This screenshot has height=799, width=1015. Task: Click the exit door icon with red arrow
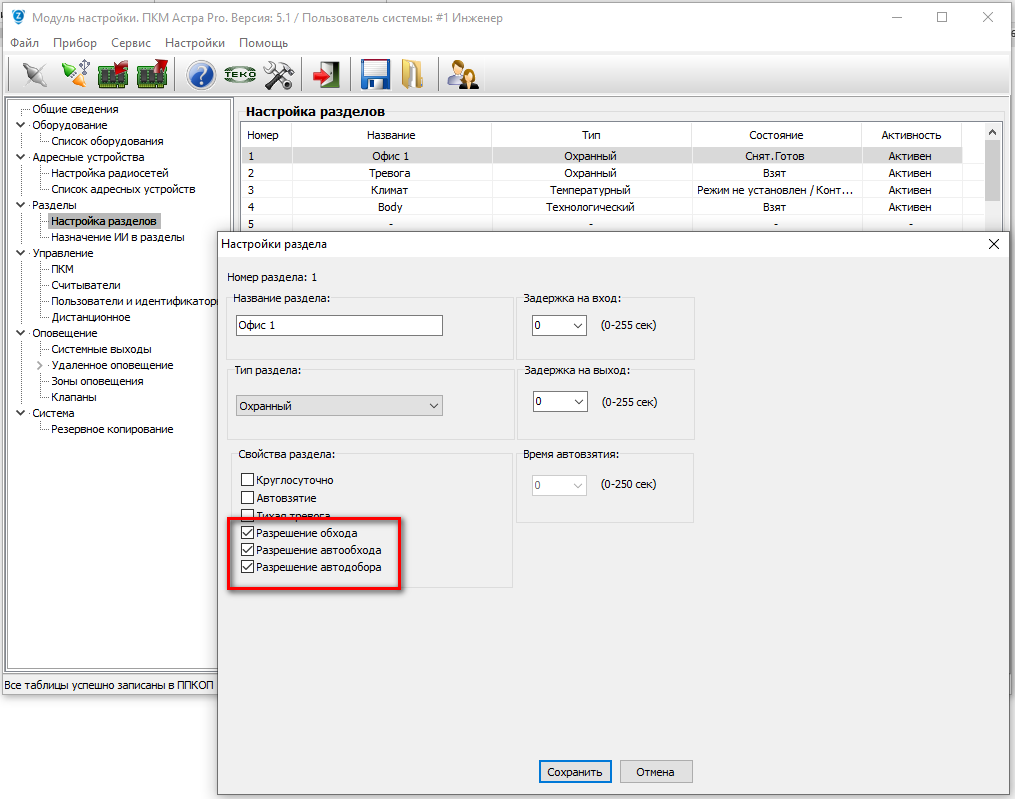pyautogui.click(x=326, y=75)
